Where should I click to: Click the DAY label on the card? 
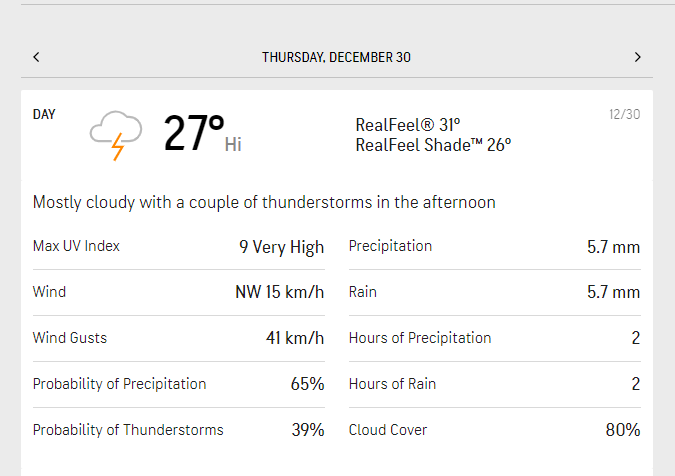(44, 114)
